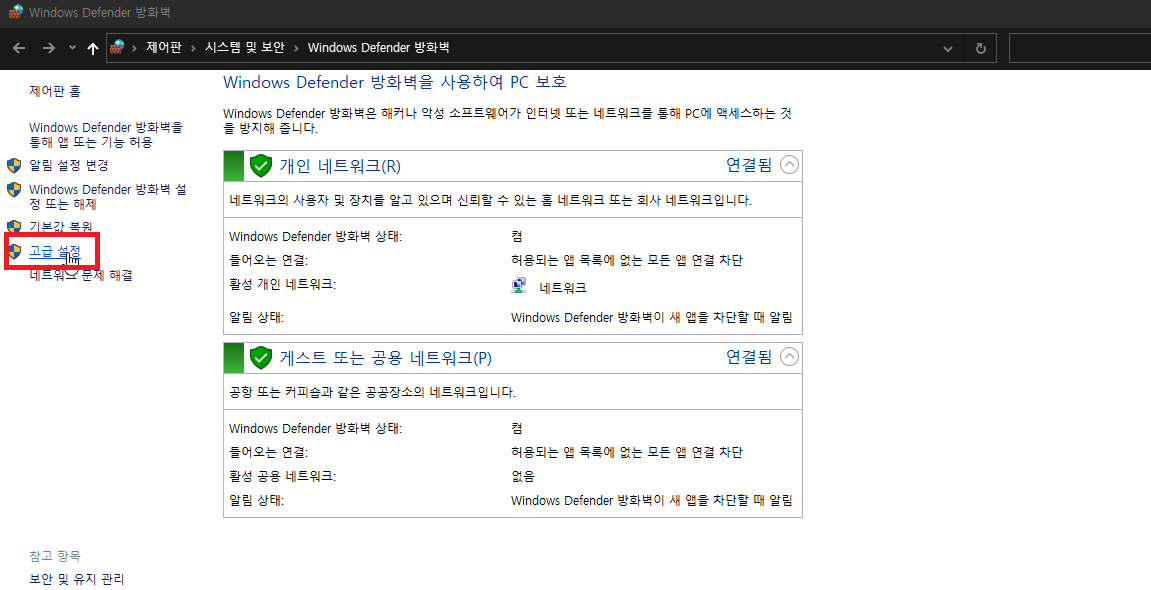The image size is (1151, 590).
Task: Refresh the control panel page
Action: coord(980,48)
